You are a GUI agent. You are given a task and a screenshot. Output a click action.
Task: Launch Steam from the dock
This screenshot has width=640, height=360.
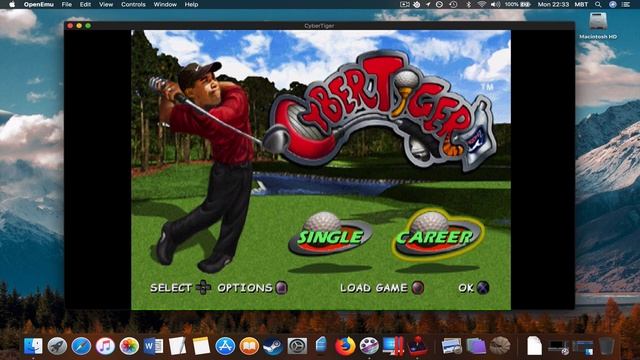click(x=273, y=346)
